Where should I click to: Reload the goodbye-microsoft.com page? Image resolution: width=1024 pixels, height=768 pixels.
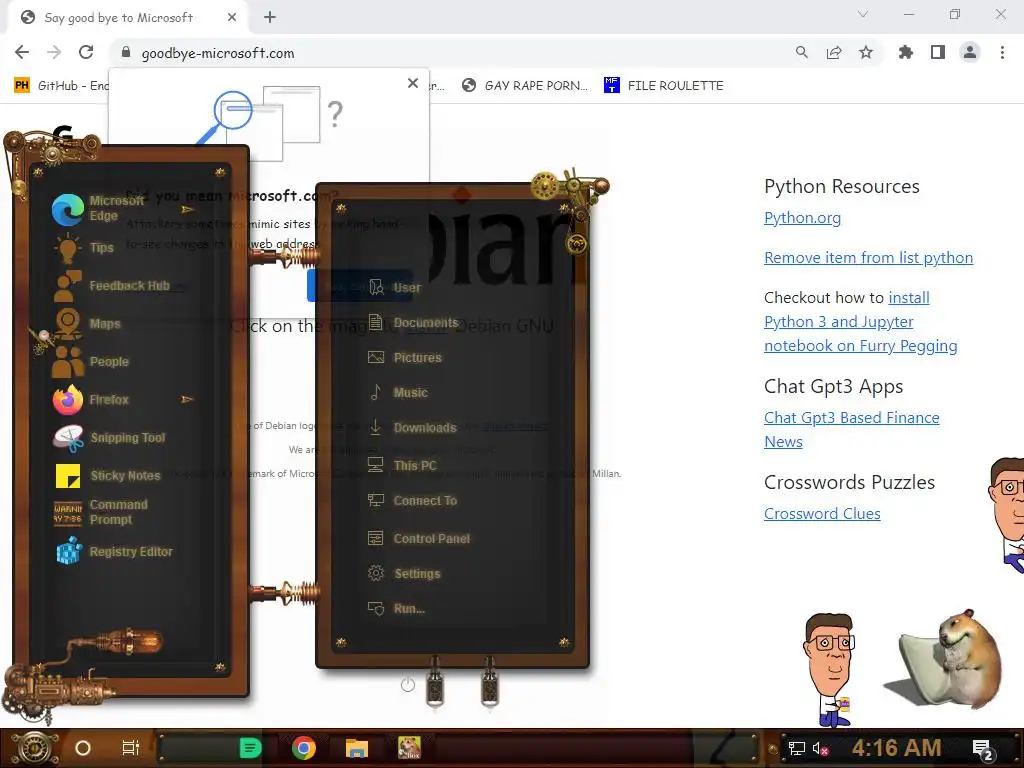point(86,52)
